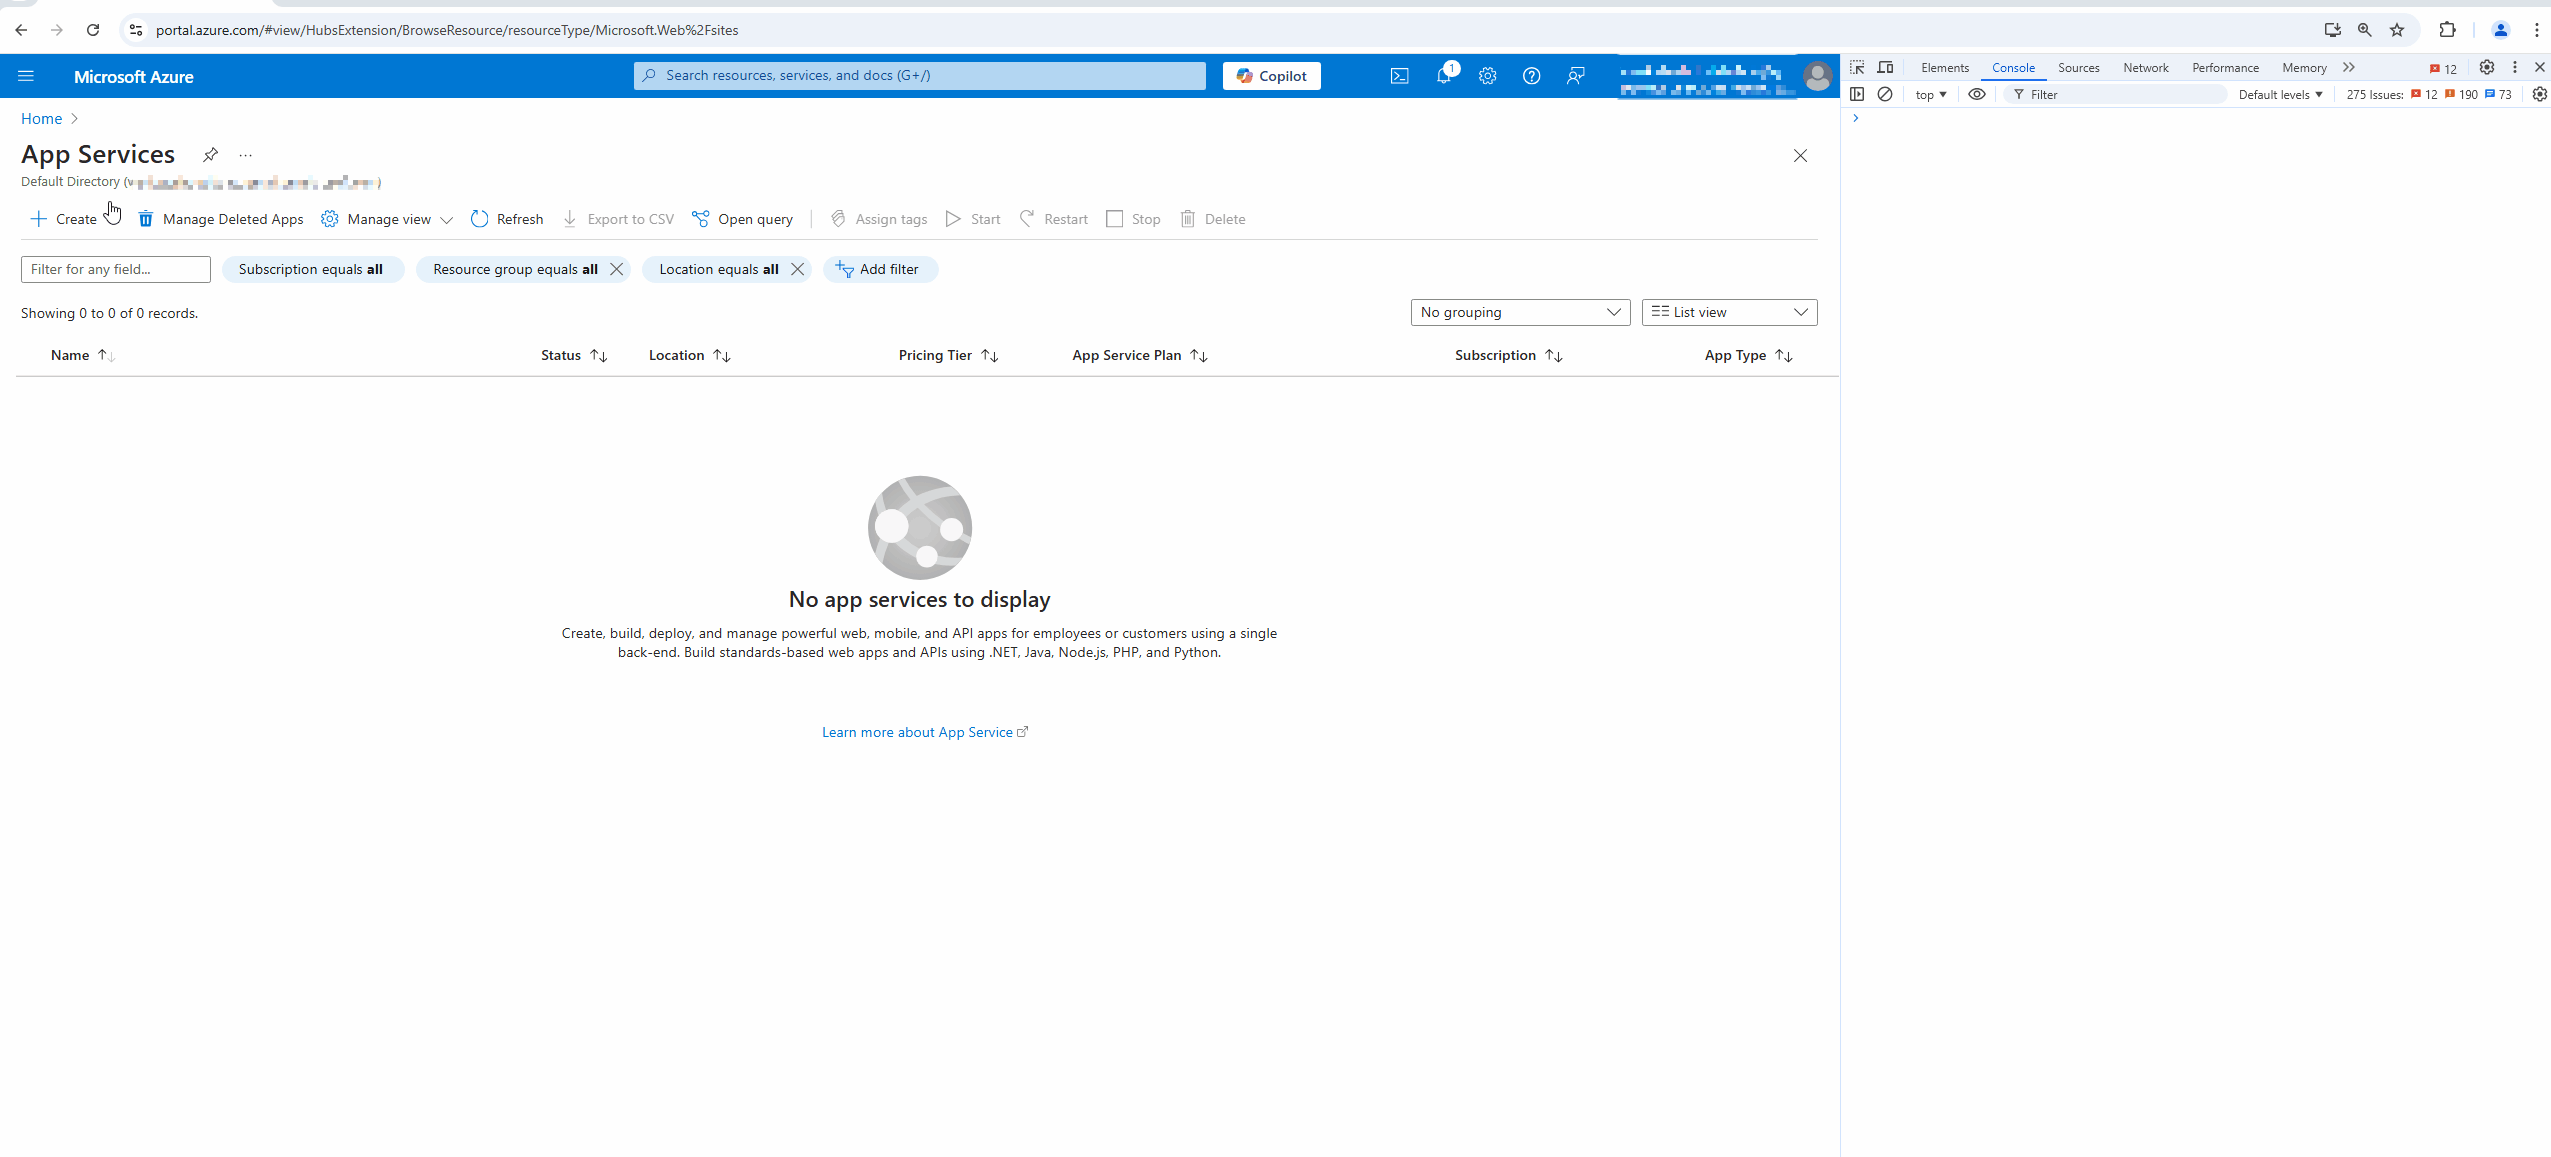Click the Microsoft Azure logo text

click(x=134, y=76)
